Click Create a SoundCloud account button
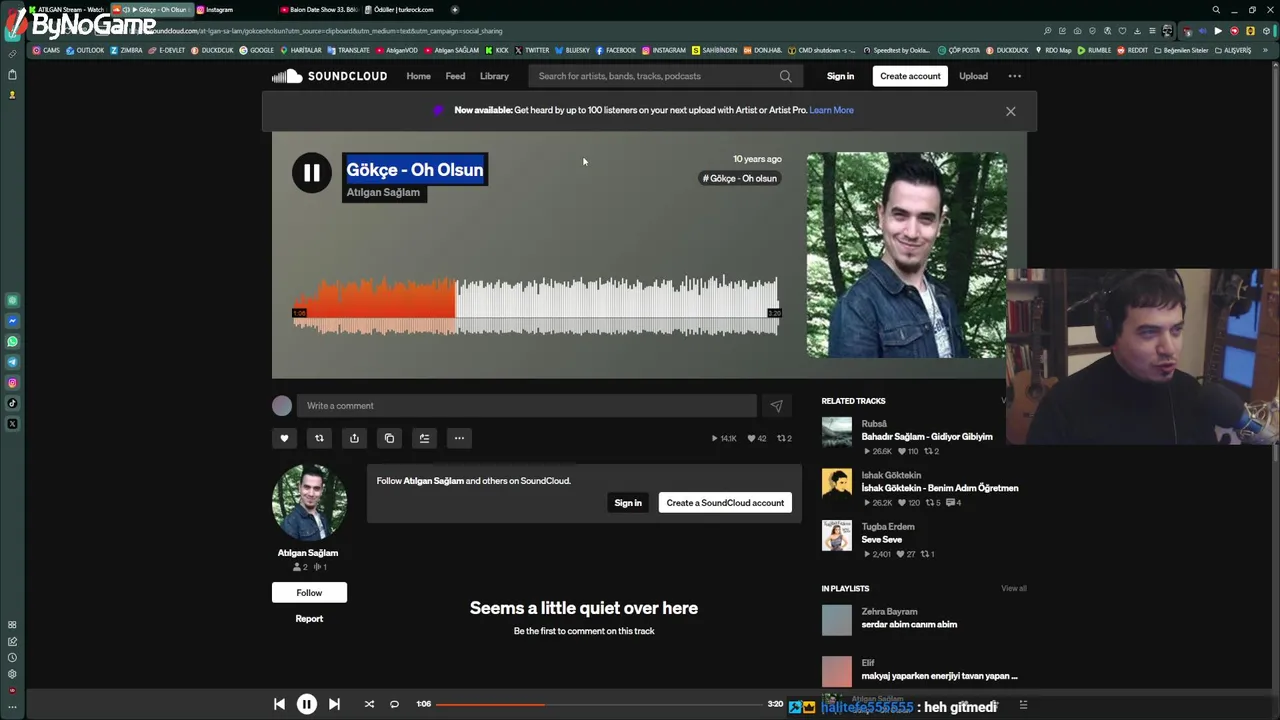 point(725,503)
